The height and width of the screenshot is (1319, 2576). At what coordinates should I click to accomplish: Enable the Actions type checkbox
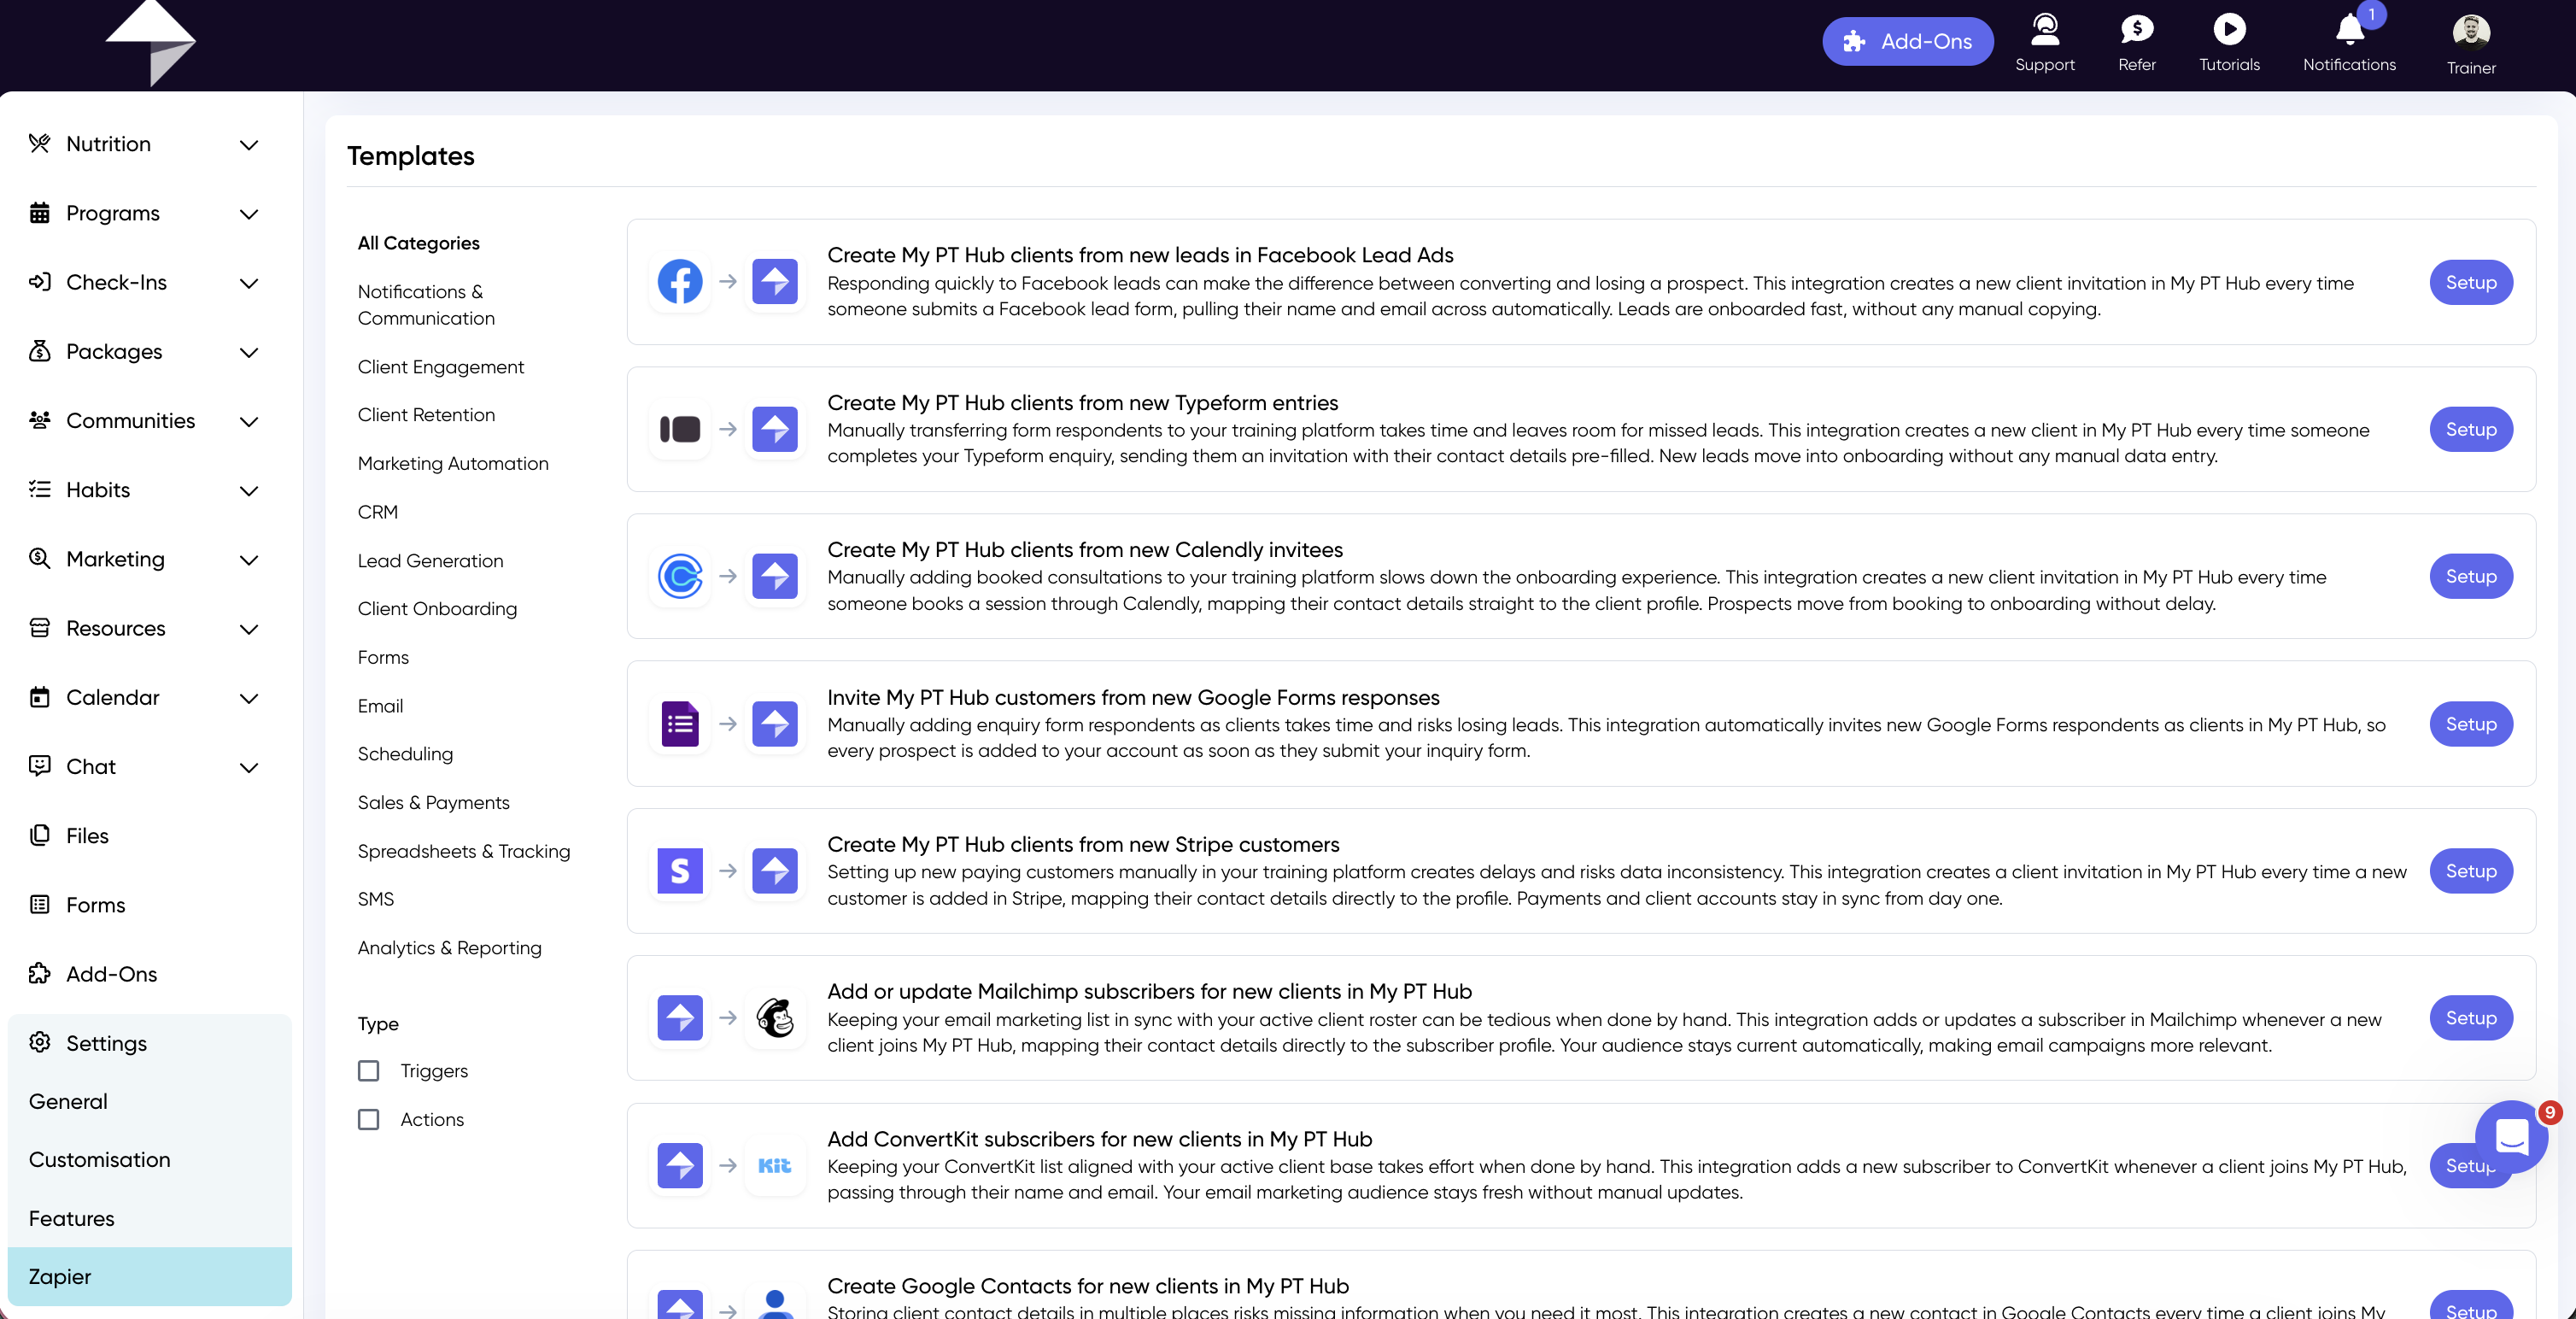pos(369,1119)
